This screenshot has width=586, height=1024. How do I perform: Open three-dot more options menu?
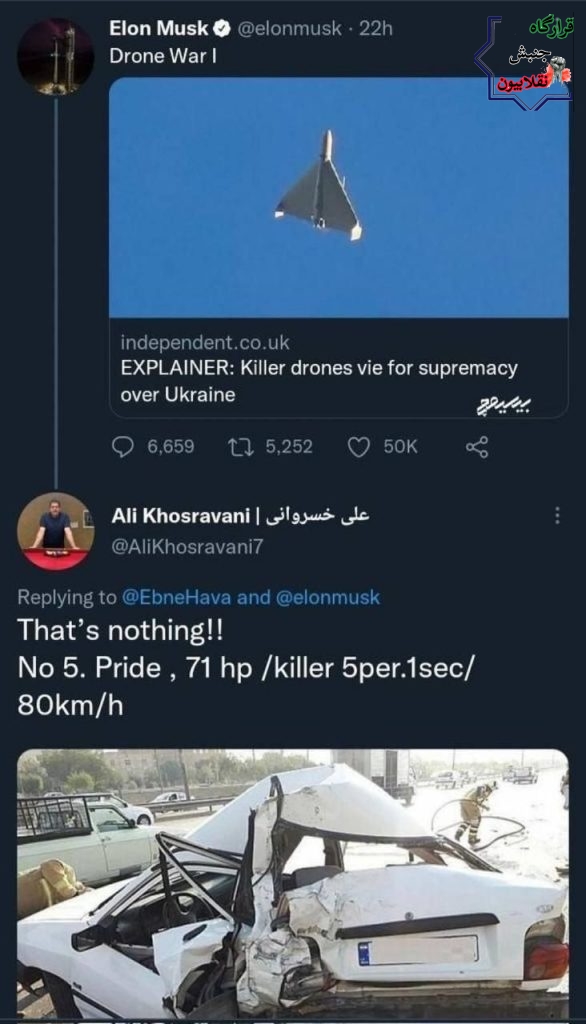point(557,515)
